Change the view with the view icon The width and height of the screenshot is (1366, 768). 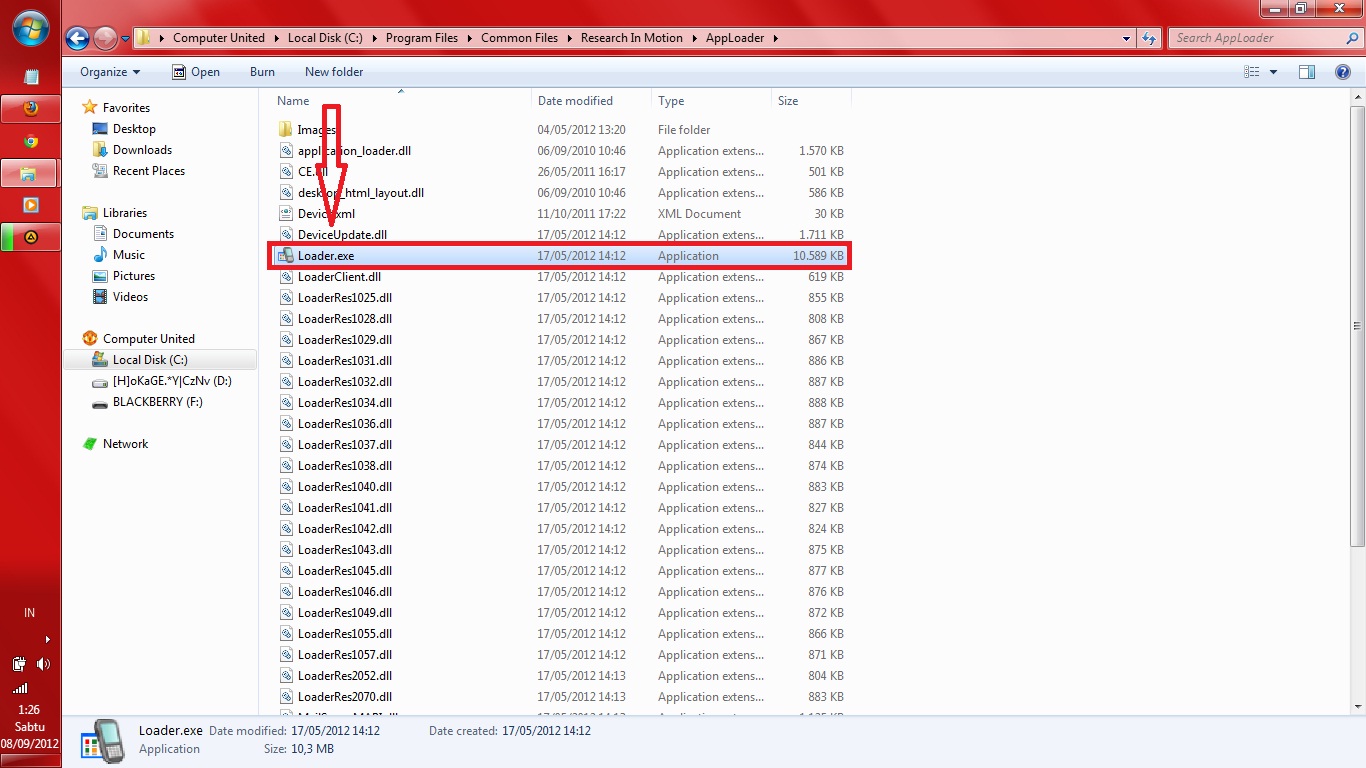click(1251, 72)
